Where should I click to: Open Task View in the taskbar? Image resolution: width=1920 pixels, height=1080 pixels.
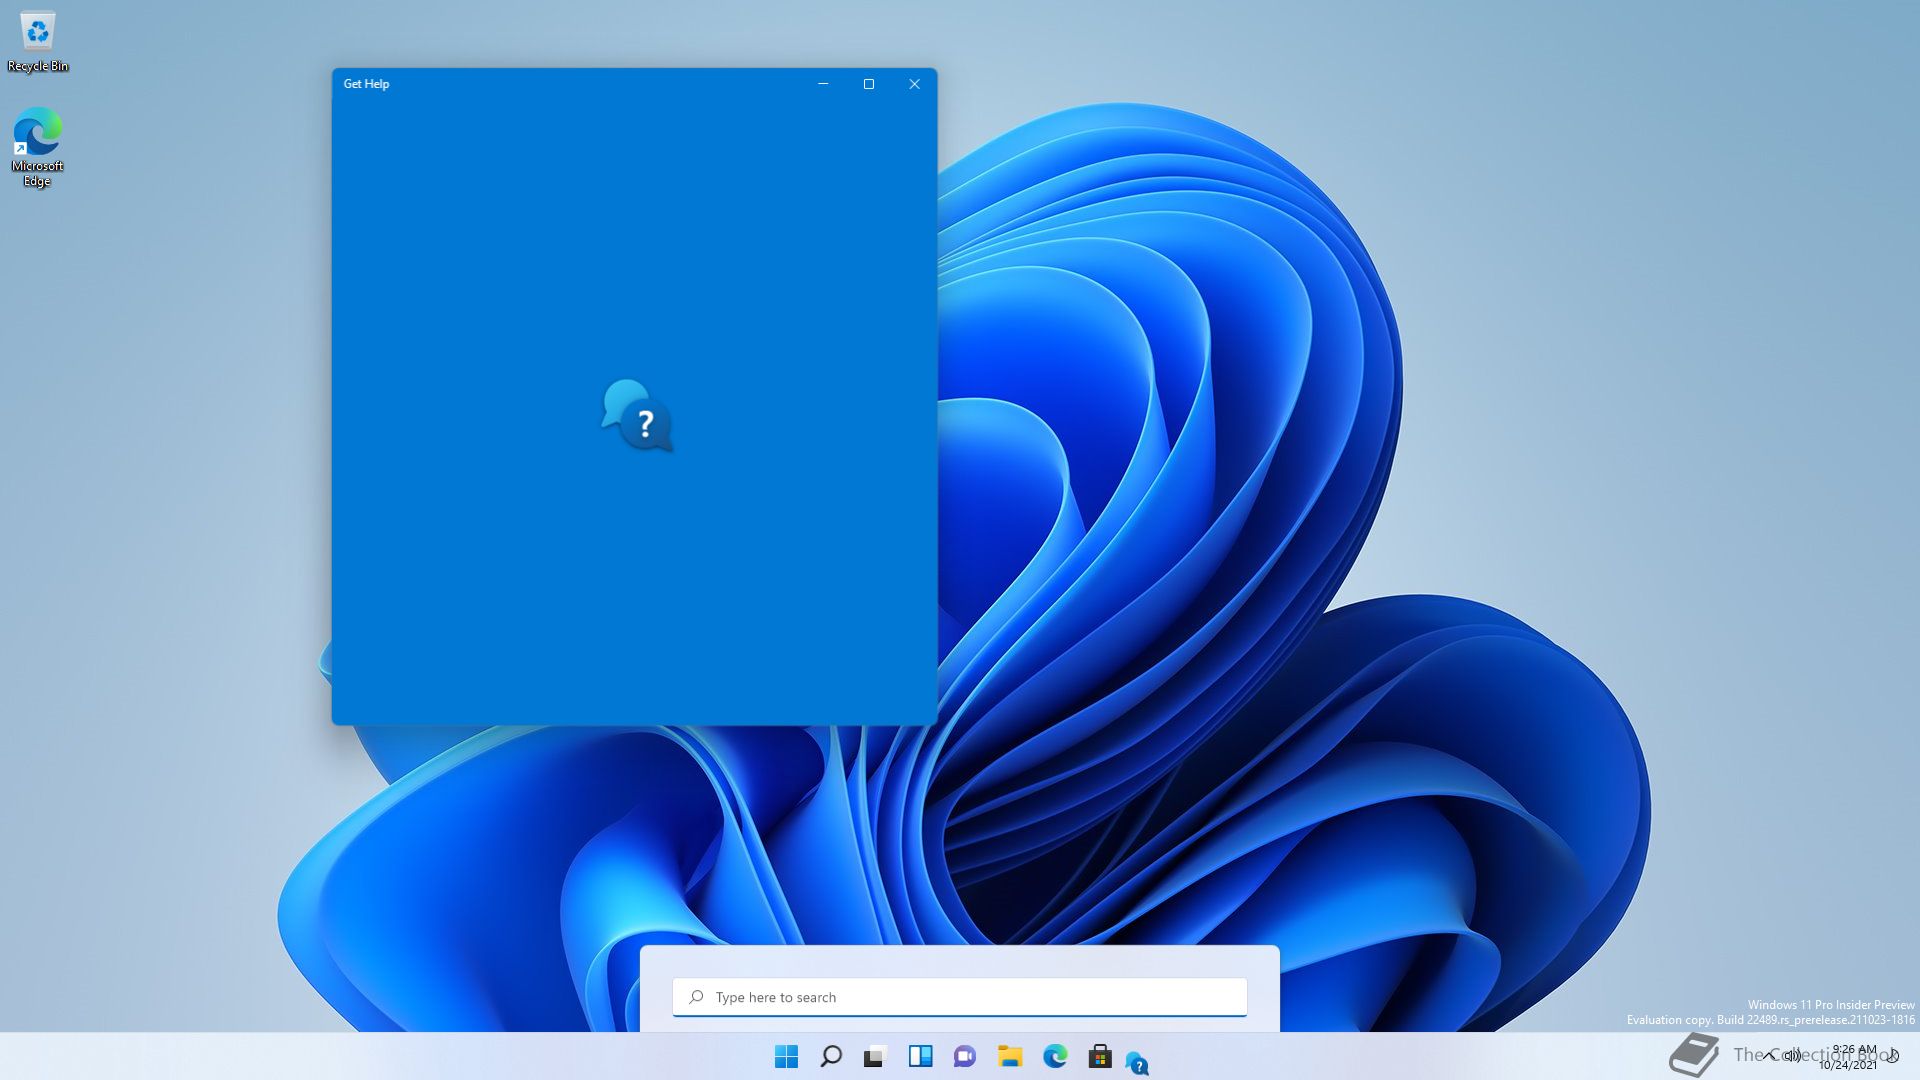(x=875, y=1056)
